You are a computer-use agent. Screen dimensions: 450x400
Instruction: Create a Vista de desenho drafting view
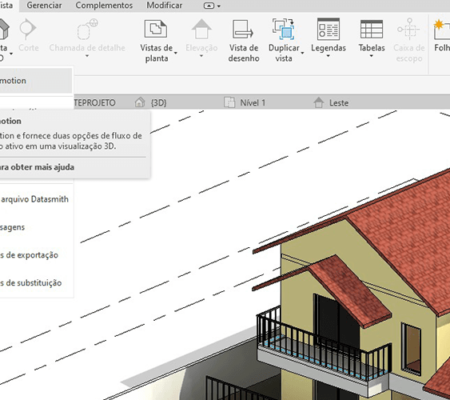pos(244,40)
